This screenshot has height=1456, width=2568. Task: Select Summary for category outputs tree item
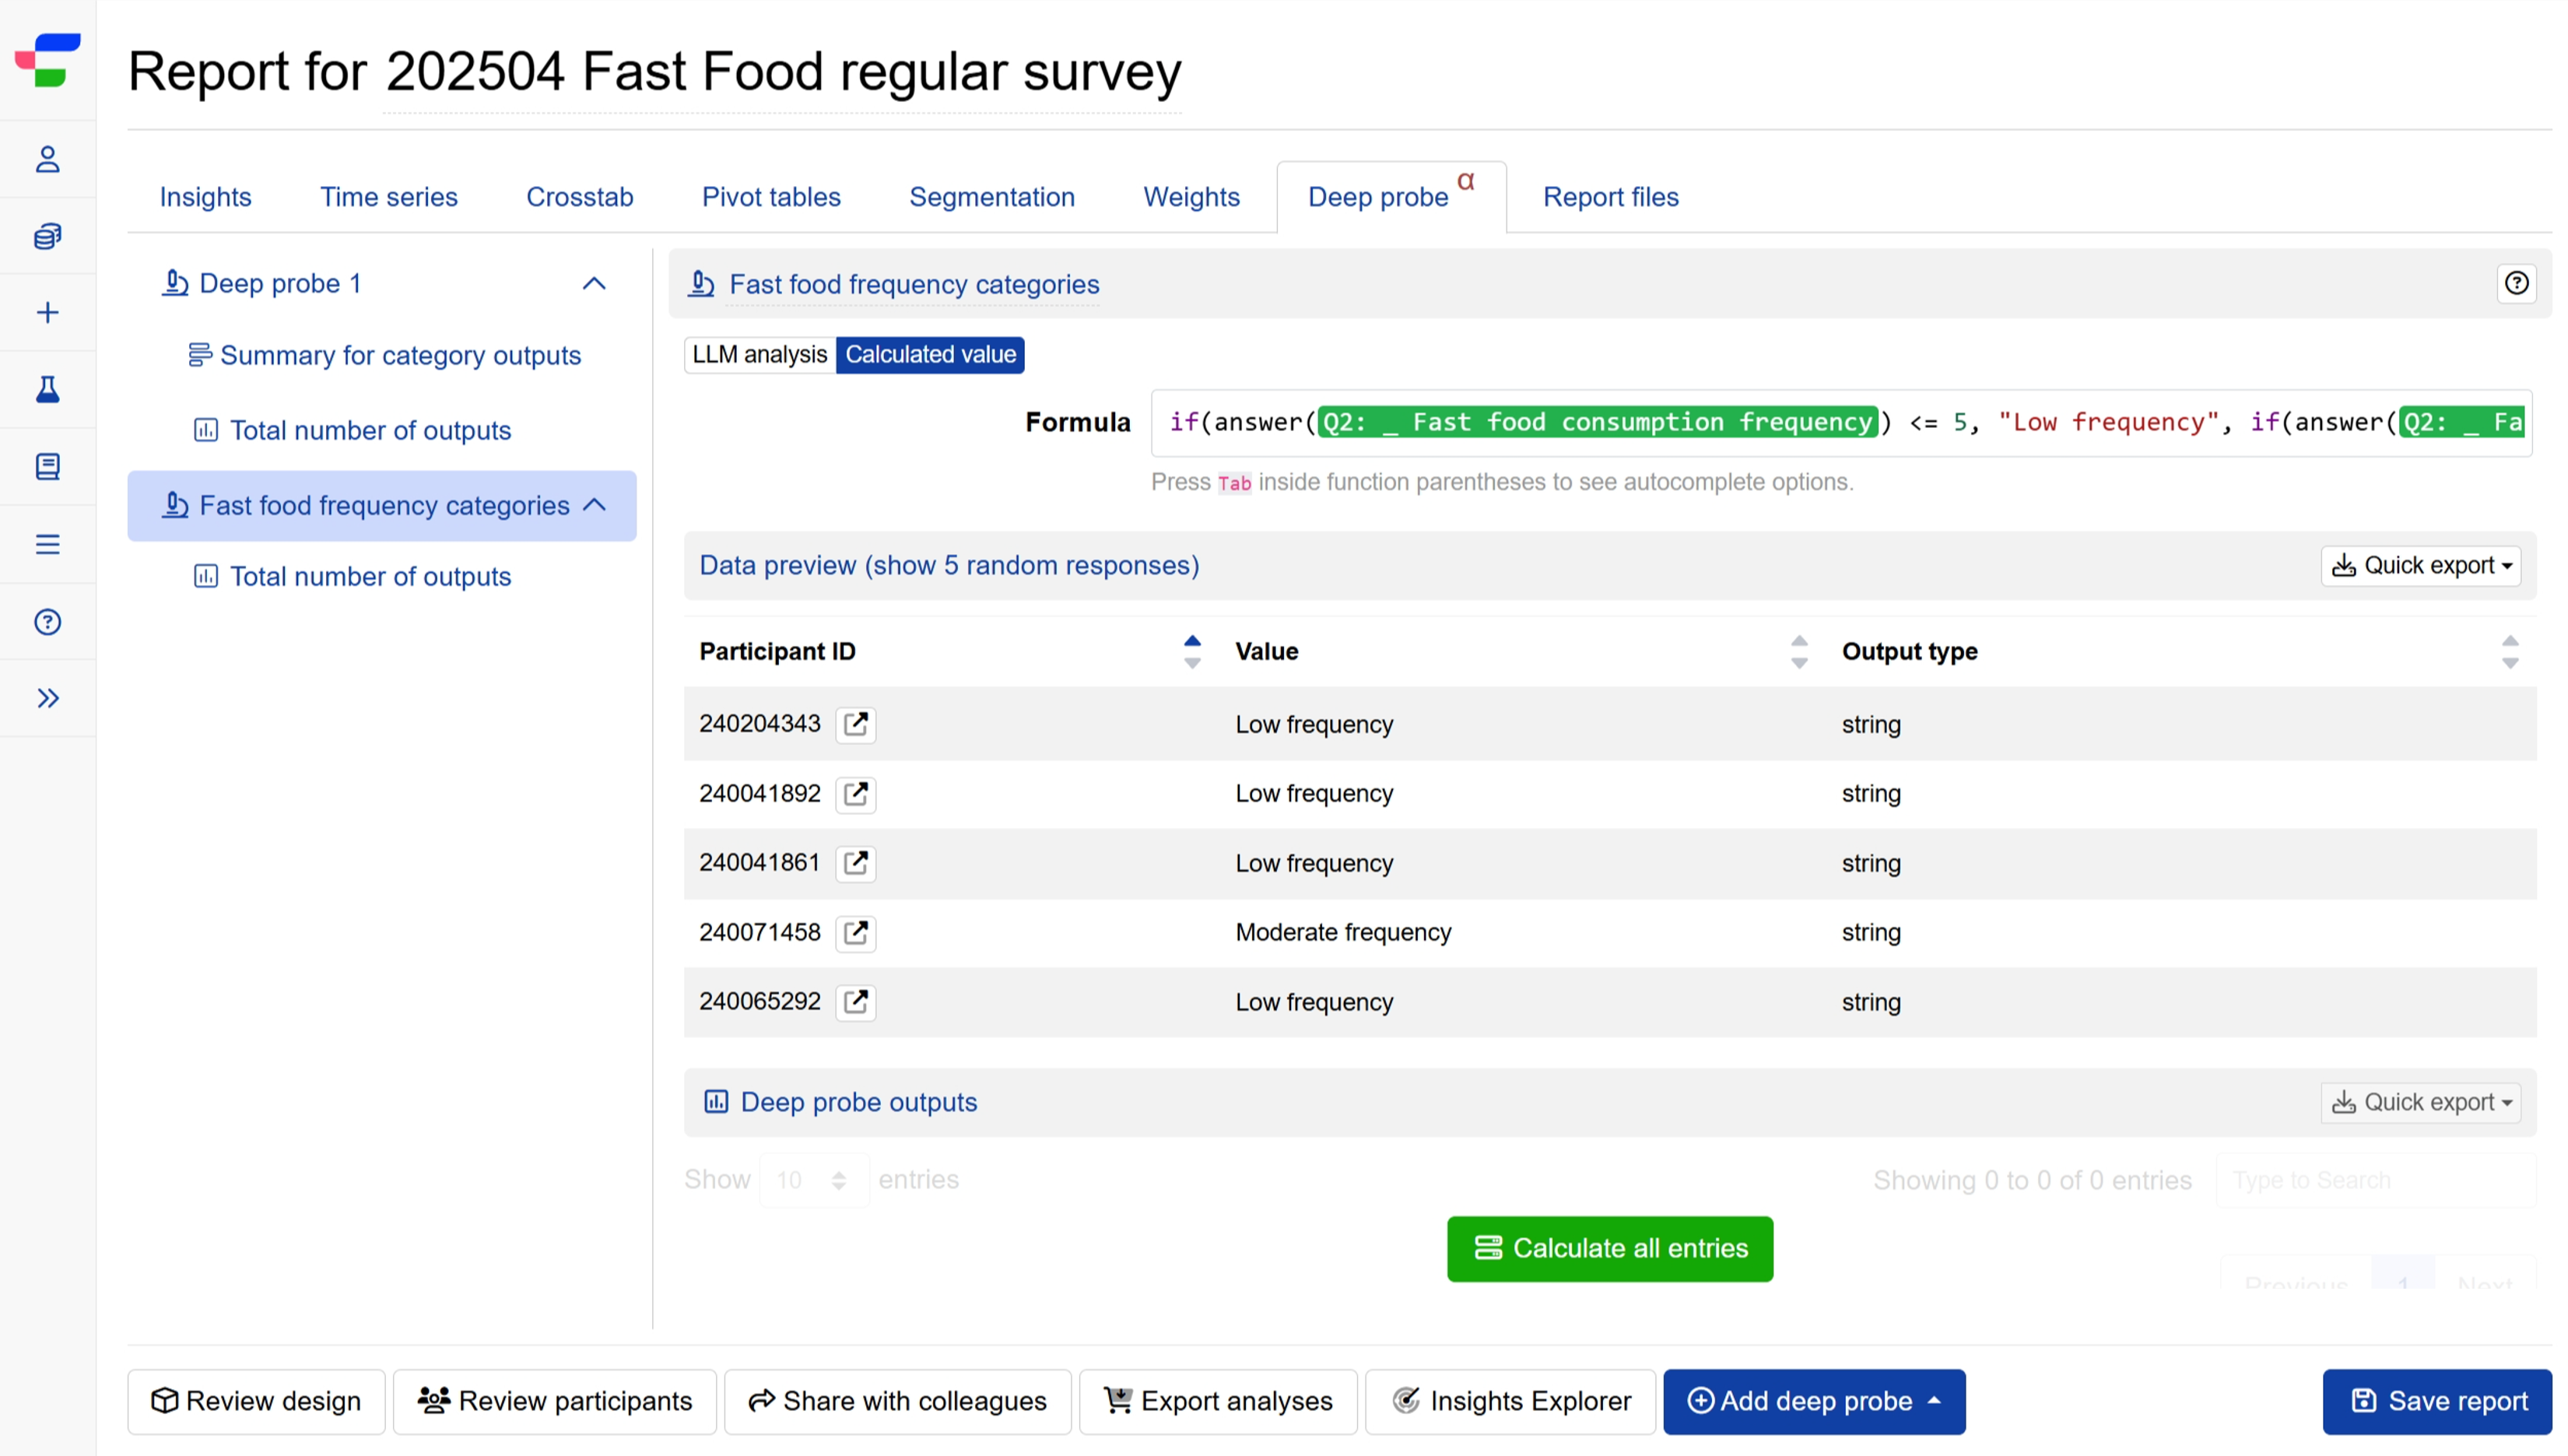coord(385,355)
